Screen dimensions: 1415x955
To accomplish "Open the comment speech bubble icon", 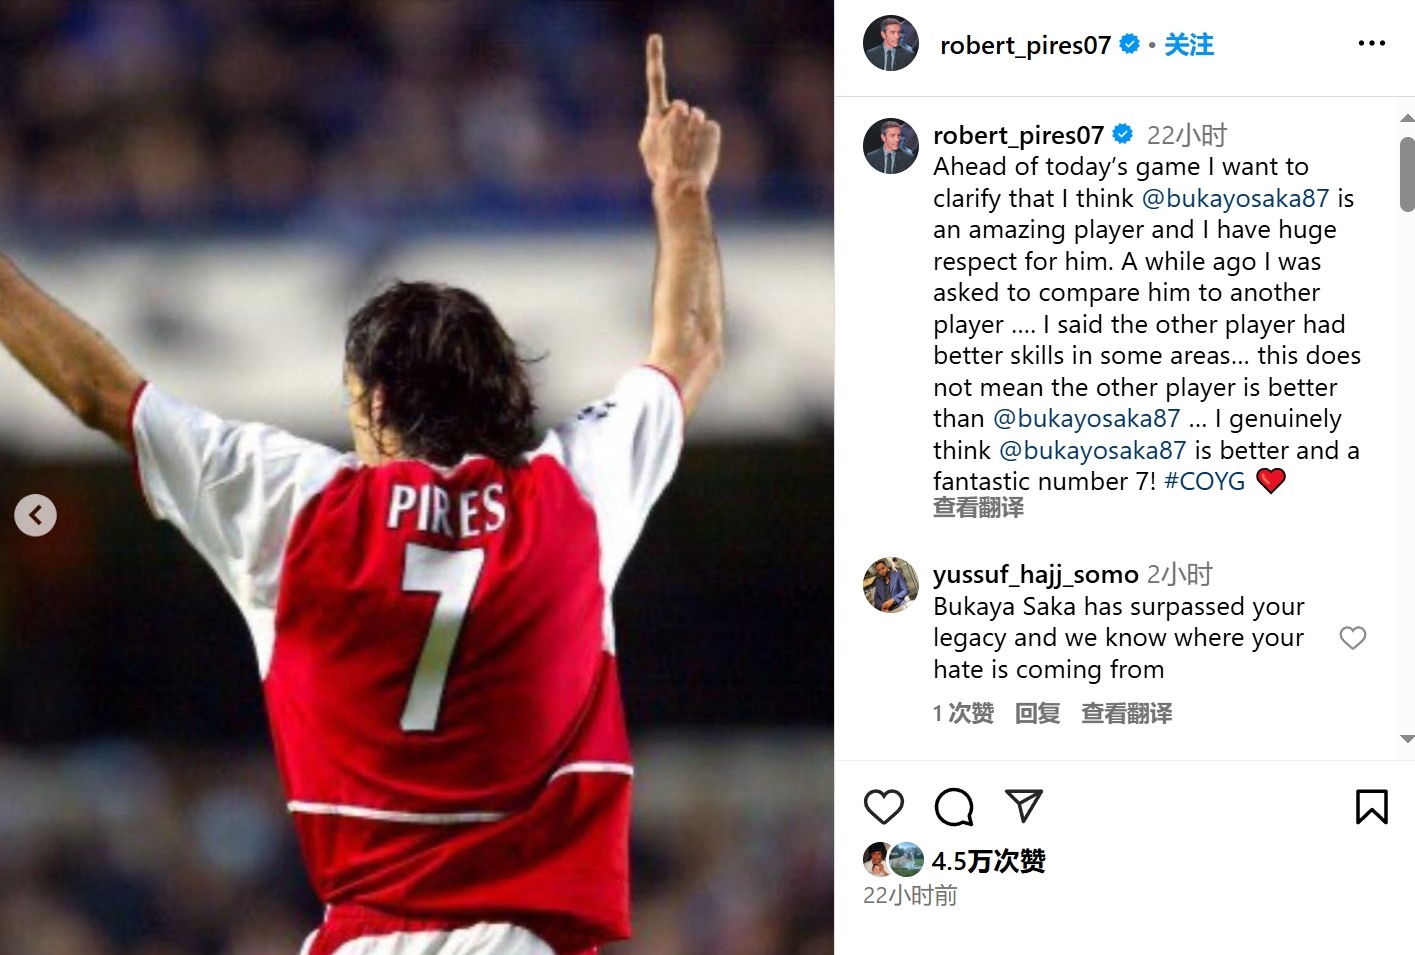I will (954, 807).
